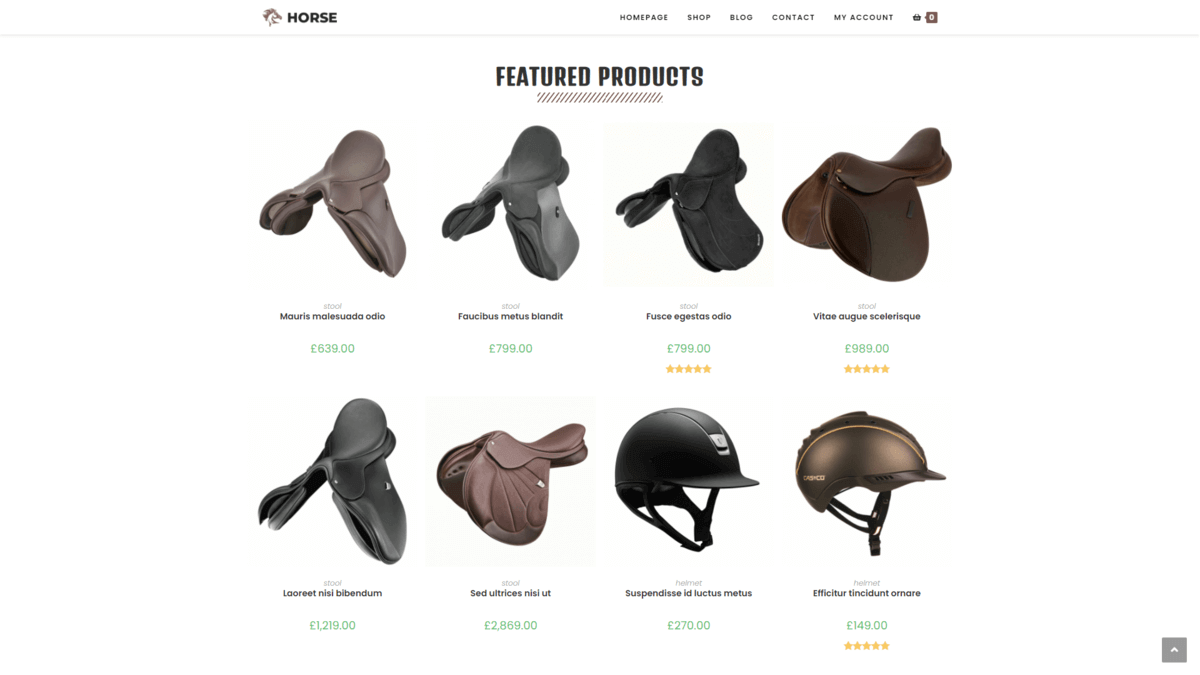Open My Account from the navigation
The image size is (1200, 675).
[x=864, y=17]
